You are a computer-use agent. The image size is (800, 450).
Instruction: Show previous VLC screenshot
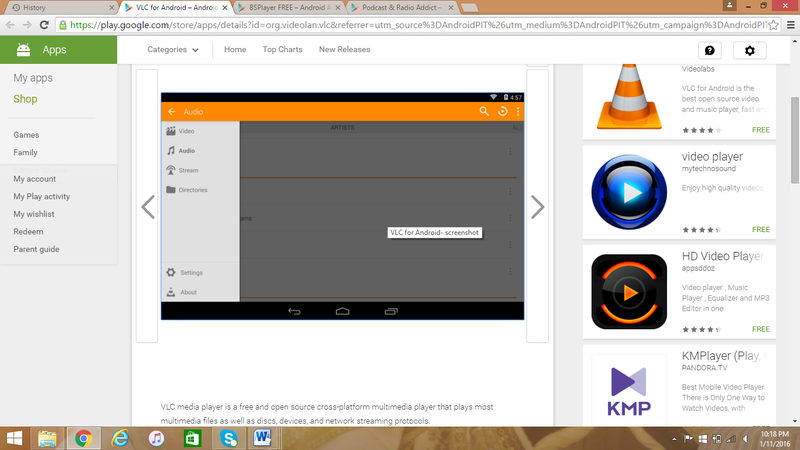coord(147,207)
